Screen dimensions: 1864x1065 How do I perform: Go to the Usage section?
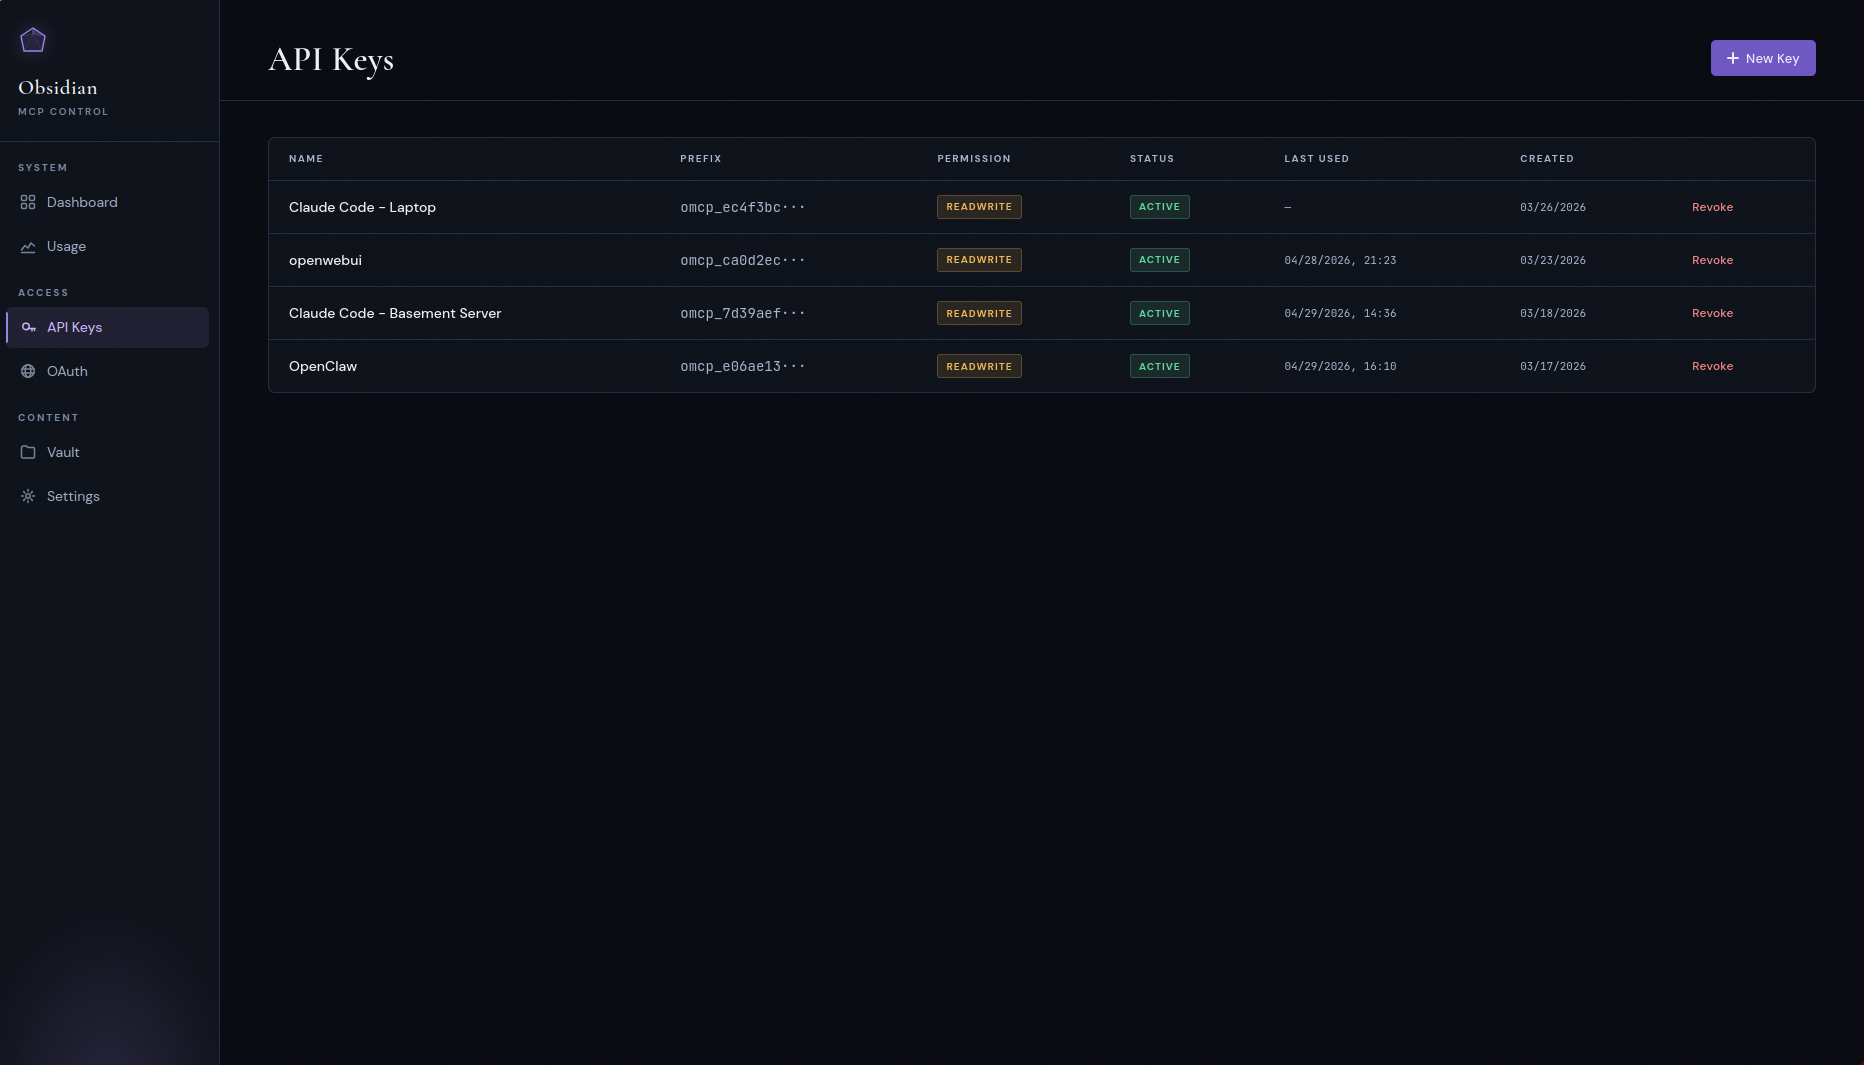108,246
